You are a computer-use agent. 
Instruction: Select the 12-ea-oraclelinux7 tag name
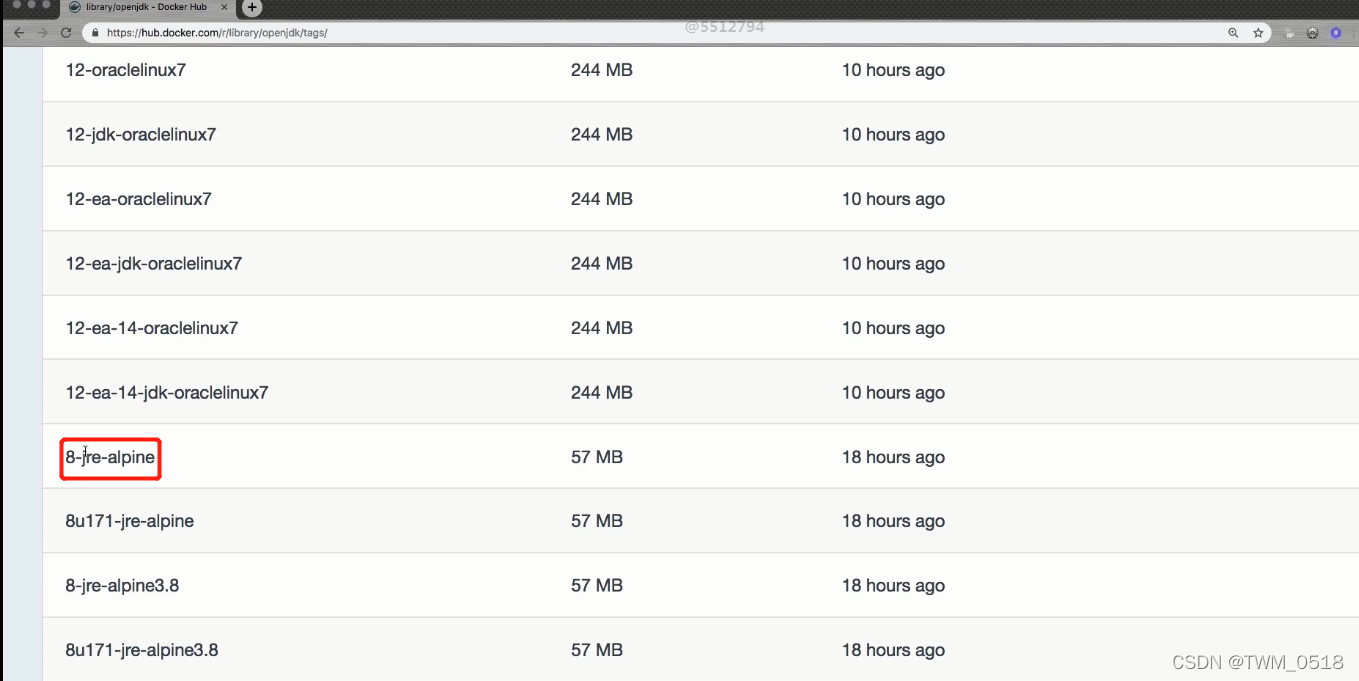(139, 199)
